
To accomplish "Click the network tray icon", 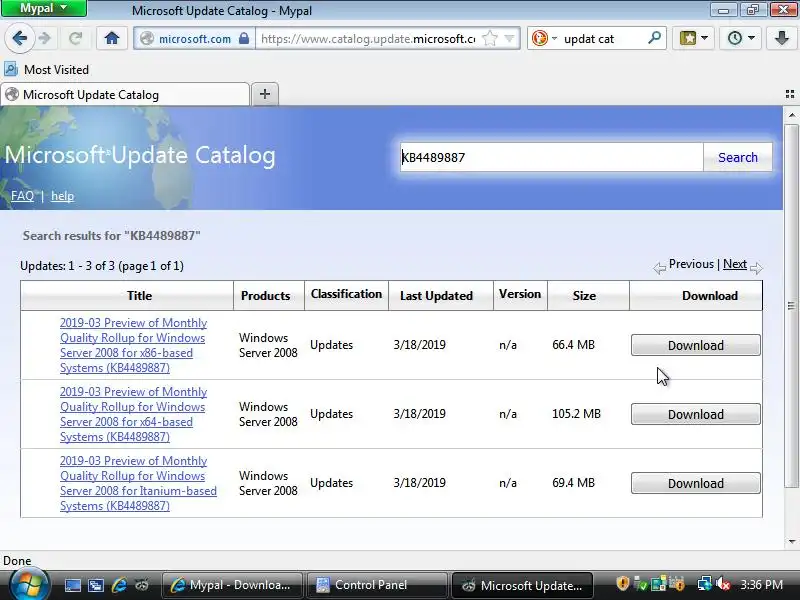I will click(705, 584).
